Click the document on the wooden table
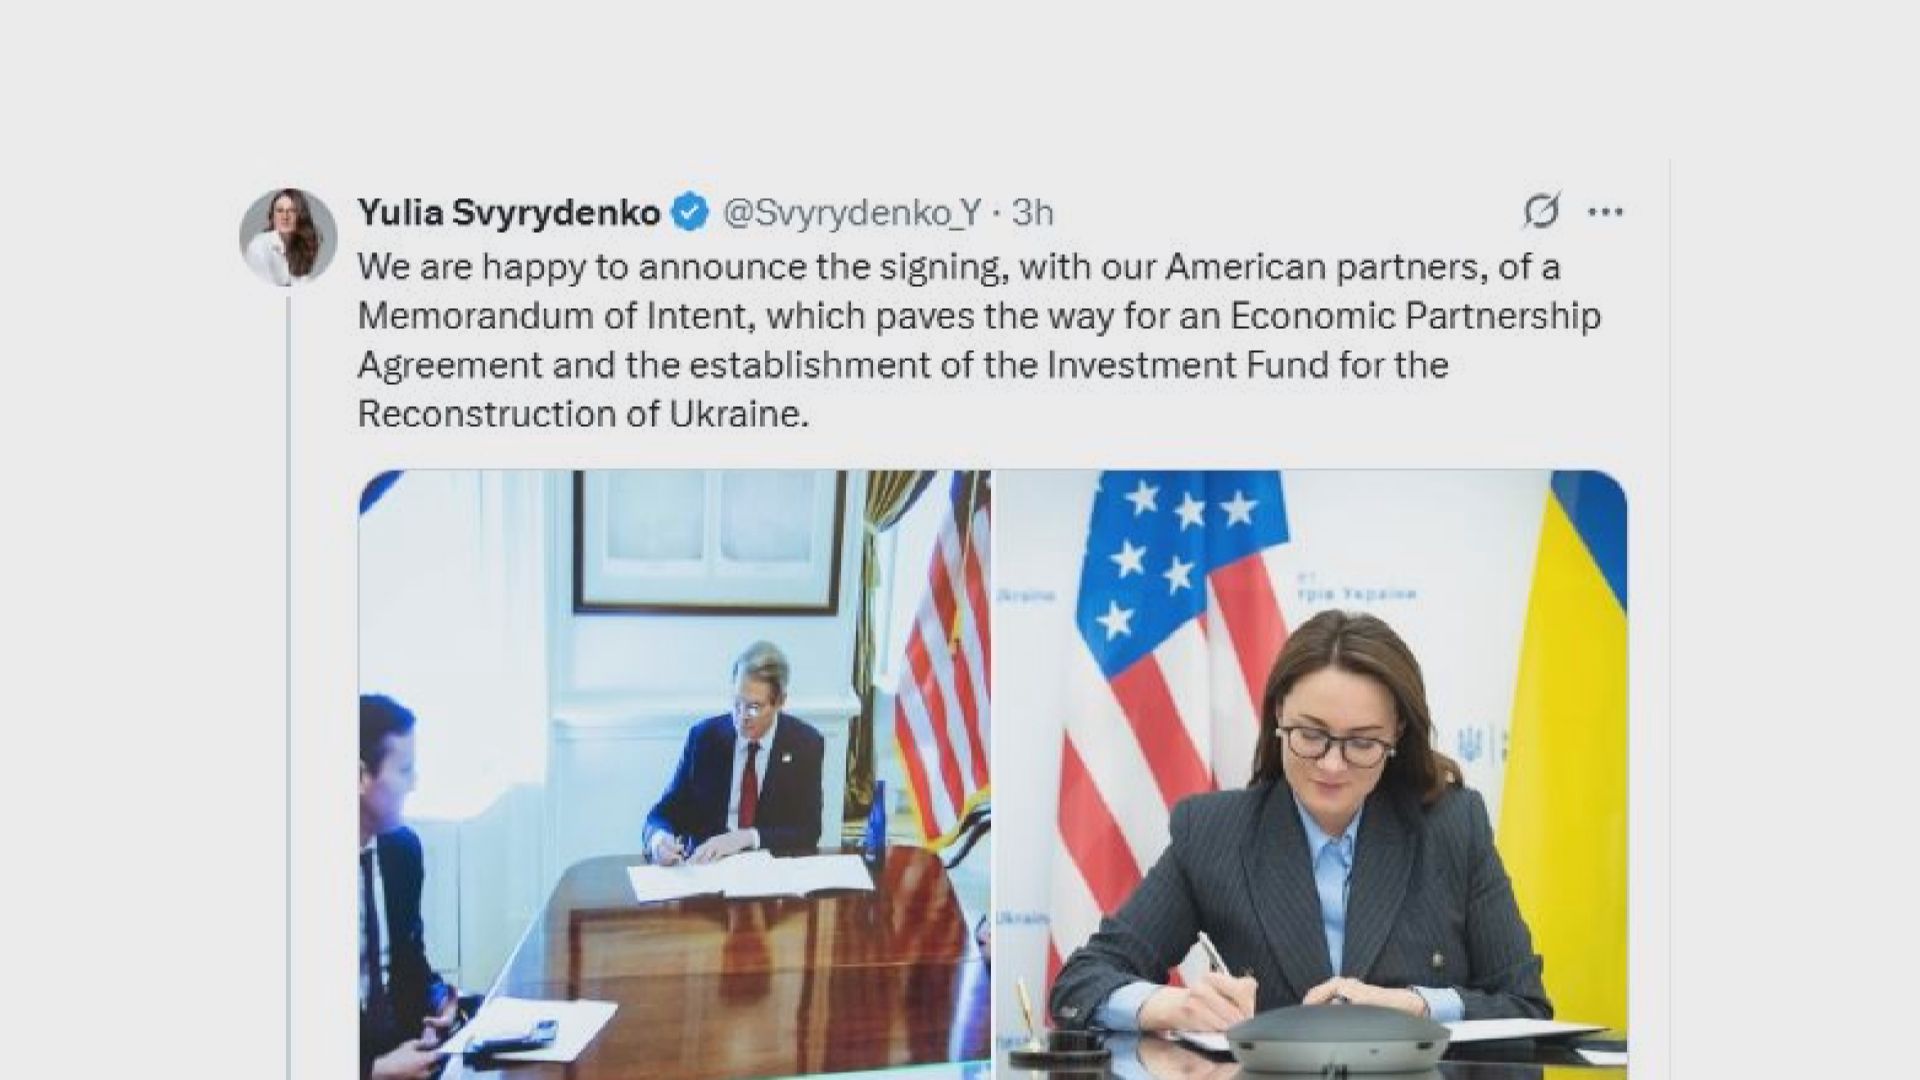Screen dimensions: 1920x1080 tap(750, 878)
